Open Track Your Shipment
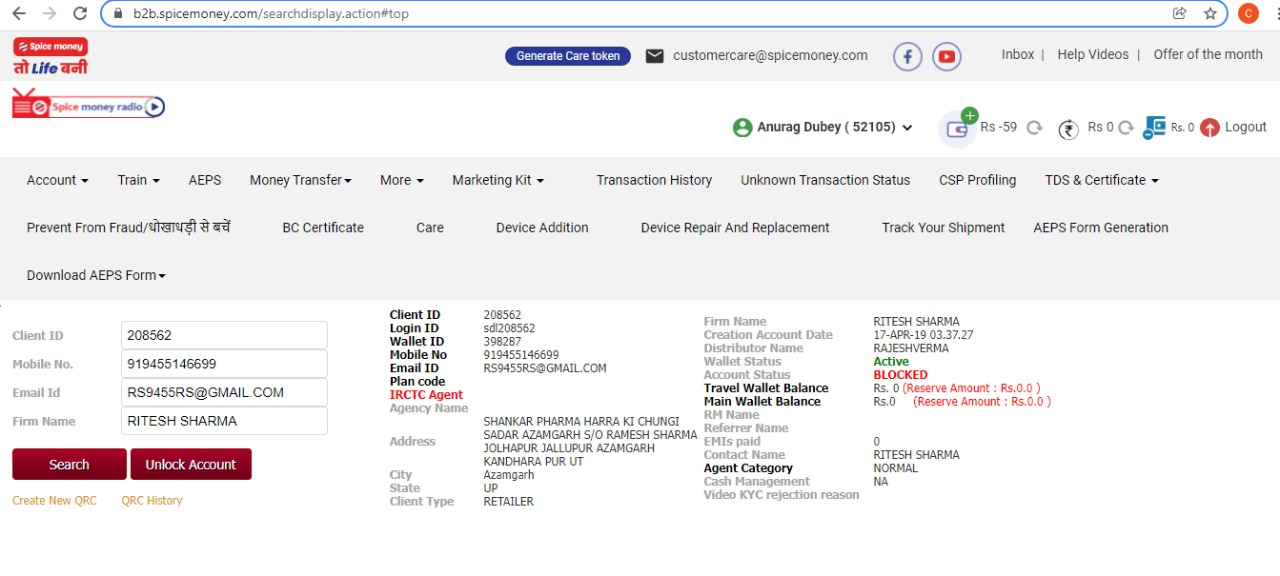 point(943,227)
